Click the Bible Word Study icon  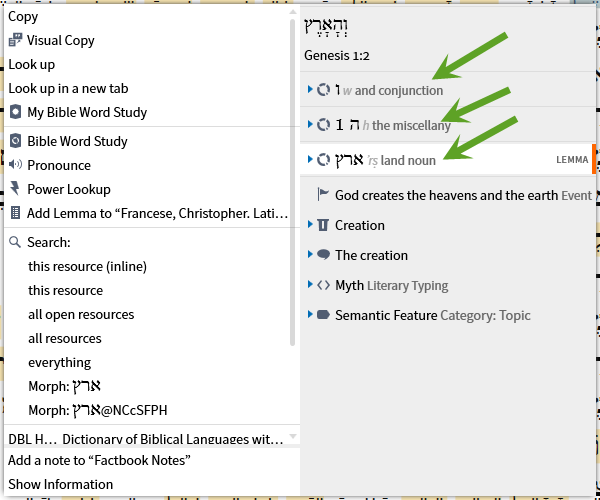pos(15,141)
